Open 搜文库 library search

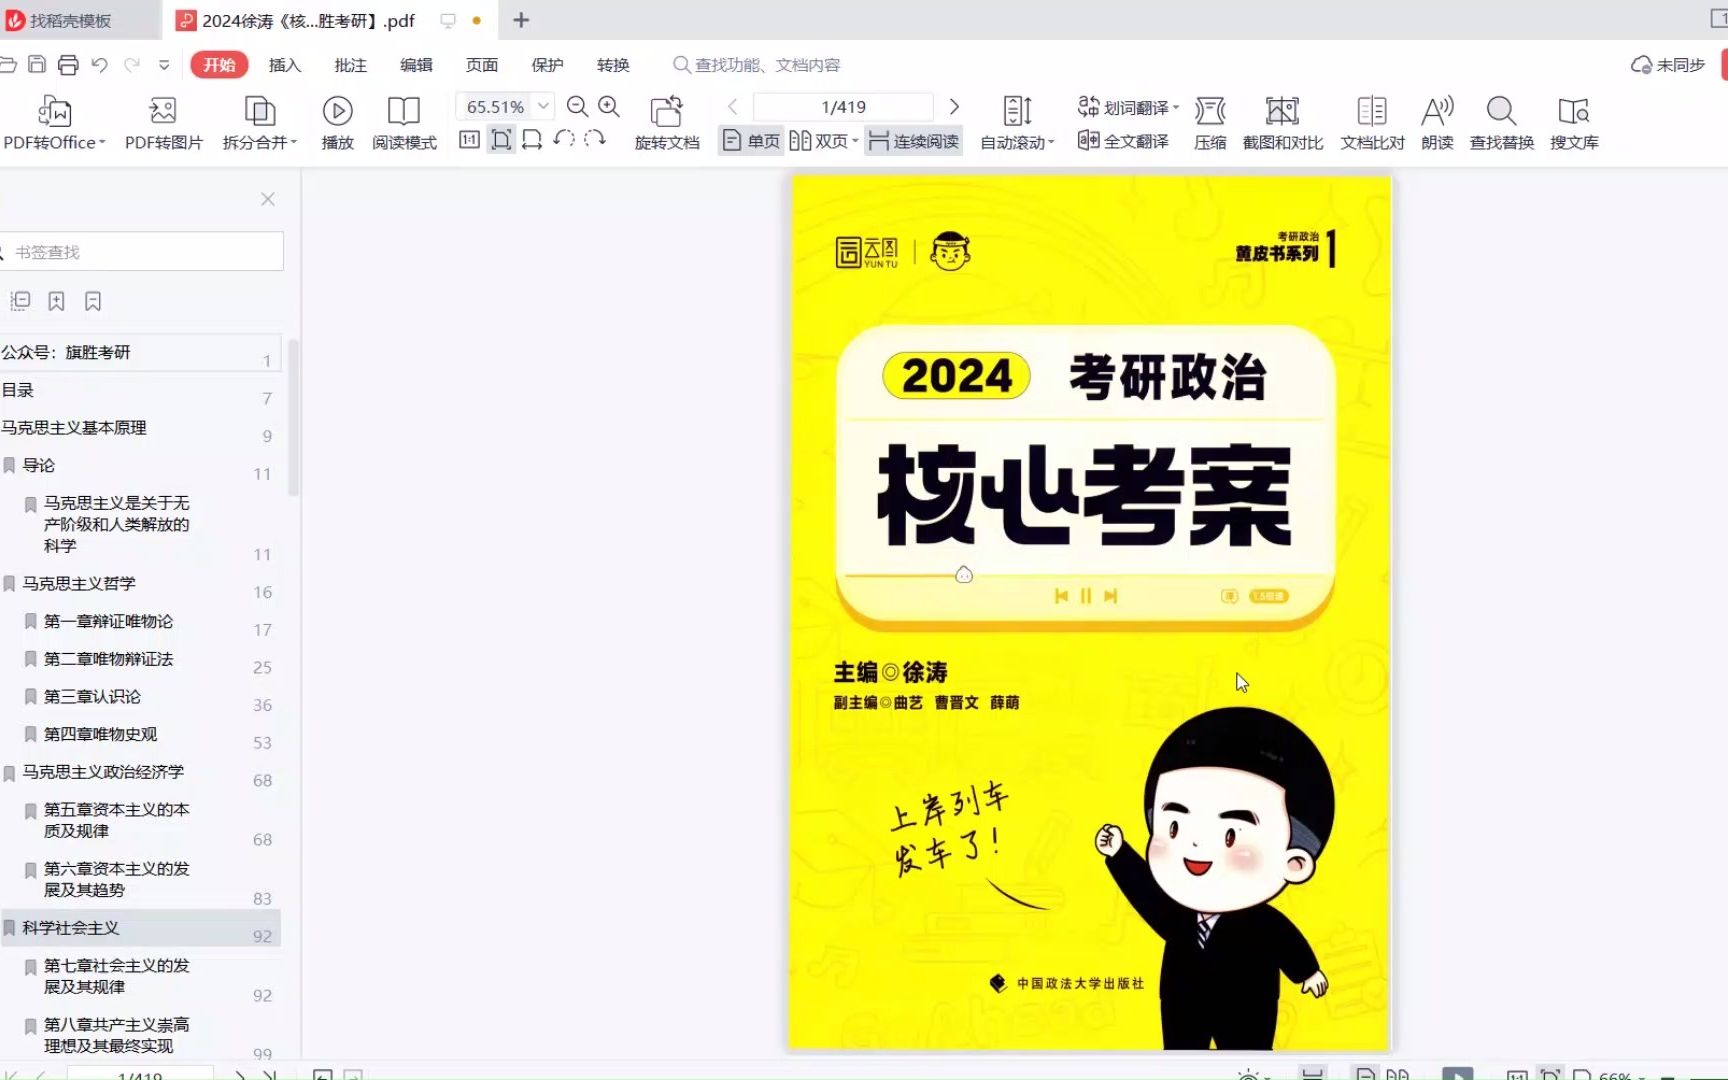1574,123
